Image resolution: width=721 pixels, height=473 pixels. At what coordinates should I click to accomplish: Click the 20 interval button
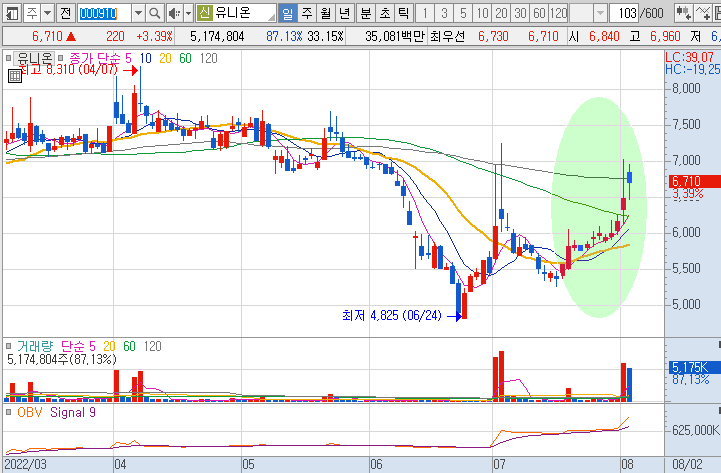pyautogui.click(x=501, y=13)
